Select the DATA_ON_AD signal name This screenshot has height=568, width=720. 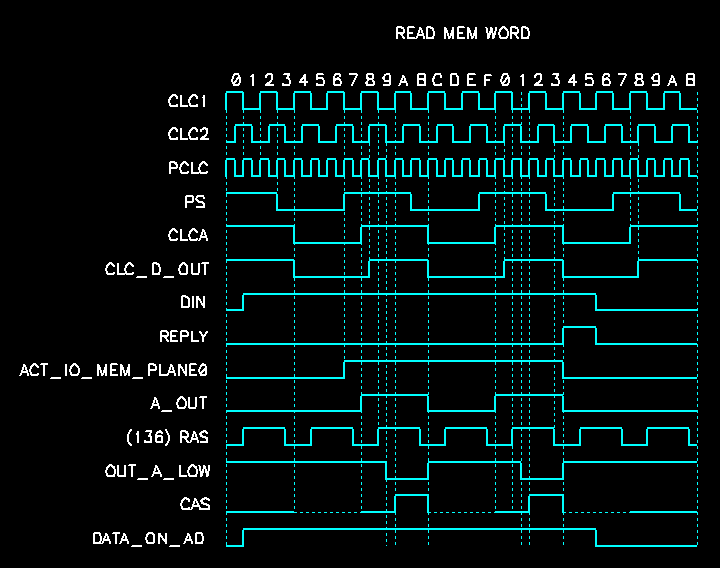(148, 538)
